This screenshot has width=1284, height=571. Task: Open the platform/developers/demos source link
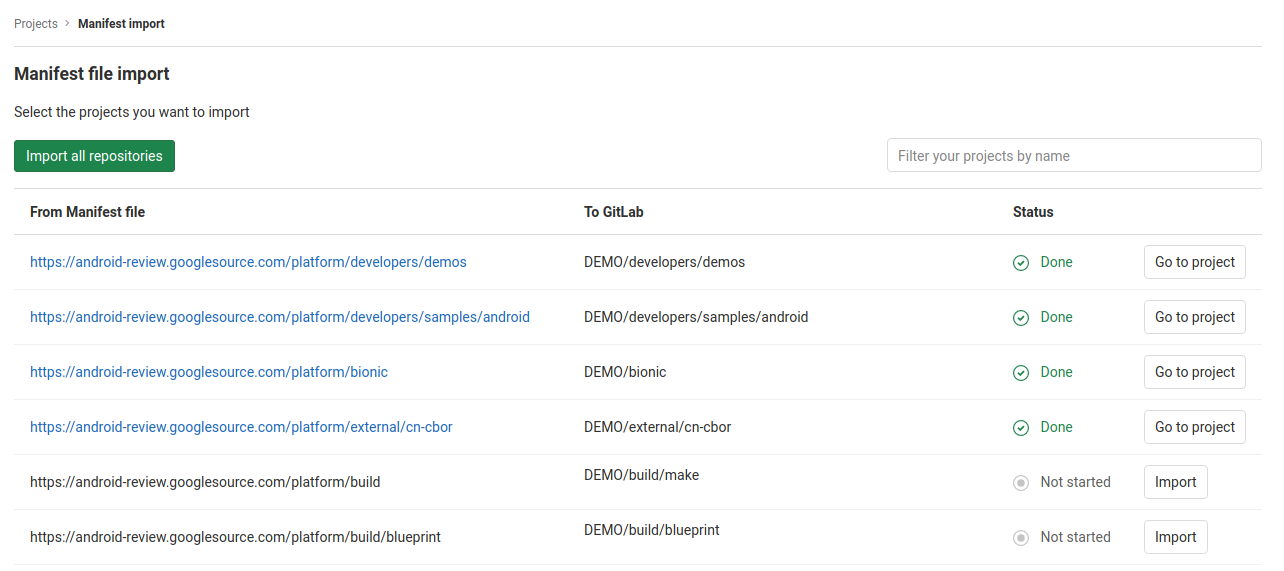coord(248,262)
